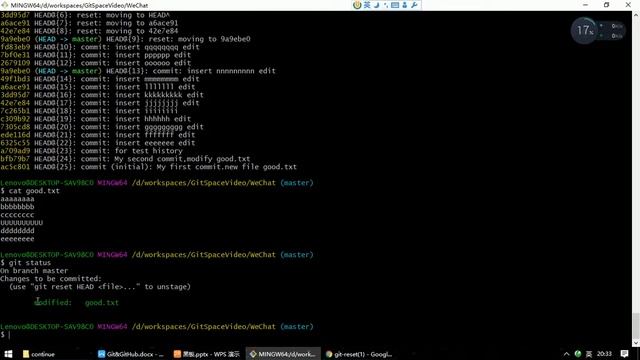Screen dimensions: 640x360
Task: Open the wrench settings icon in IME toolbar
Action: [414, 5]
